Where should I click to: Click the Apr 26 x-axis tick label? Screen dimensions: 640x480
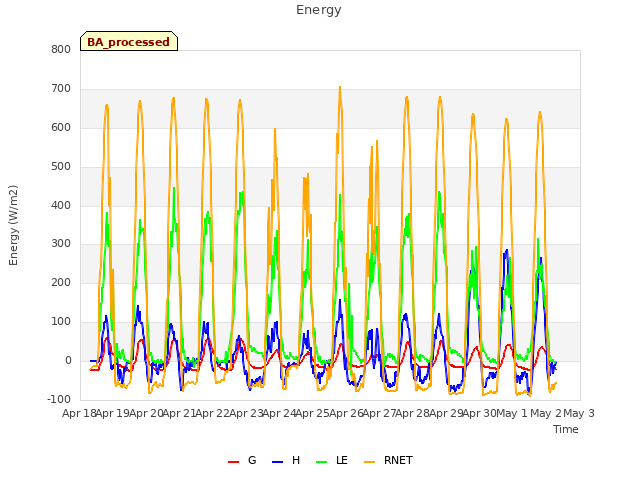[346, 413]
